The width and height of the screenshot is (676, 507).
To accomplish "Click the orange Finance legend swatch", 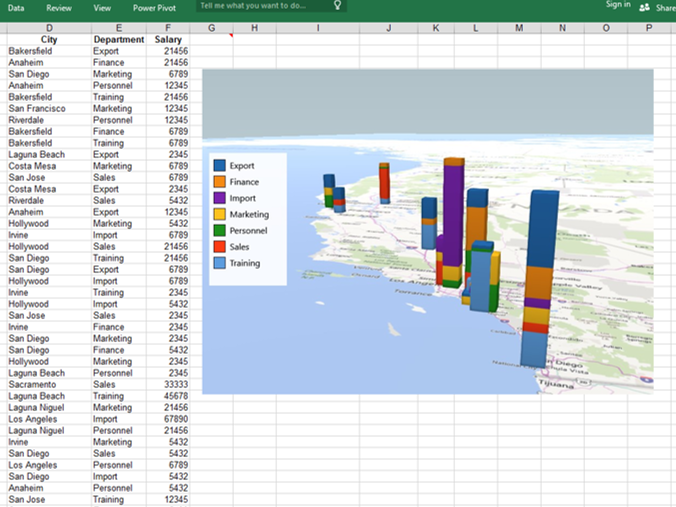I will [x=219, y=182].
